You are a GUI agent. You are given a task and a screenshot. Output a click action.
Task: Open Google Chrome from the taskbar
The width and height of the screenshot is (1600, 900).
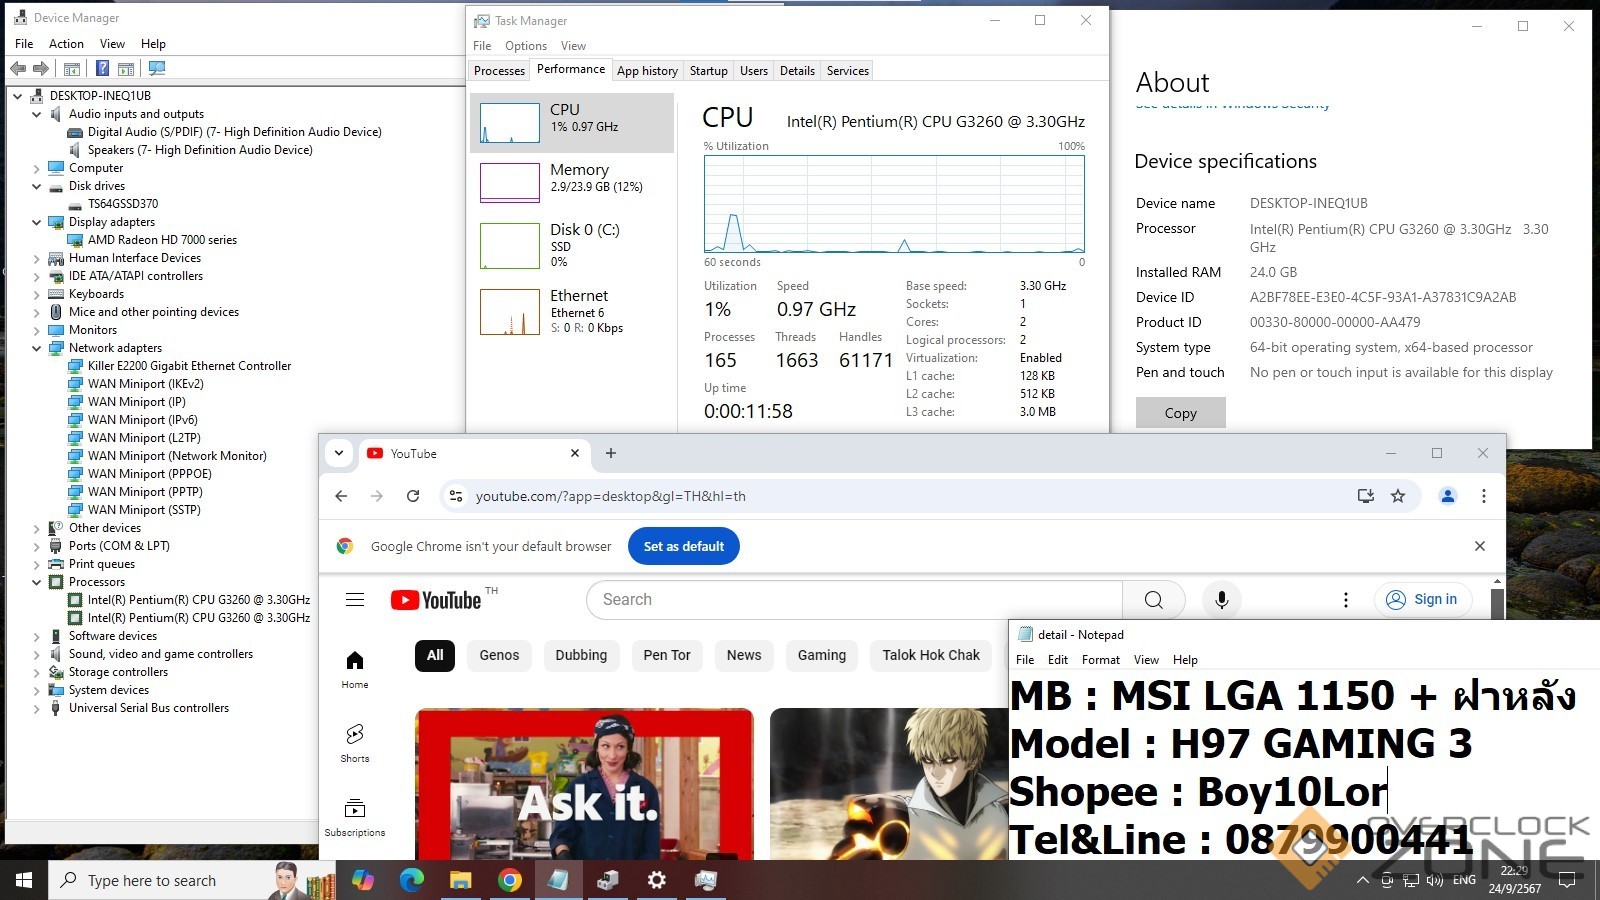point(509,880)
